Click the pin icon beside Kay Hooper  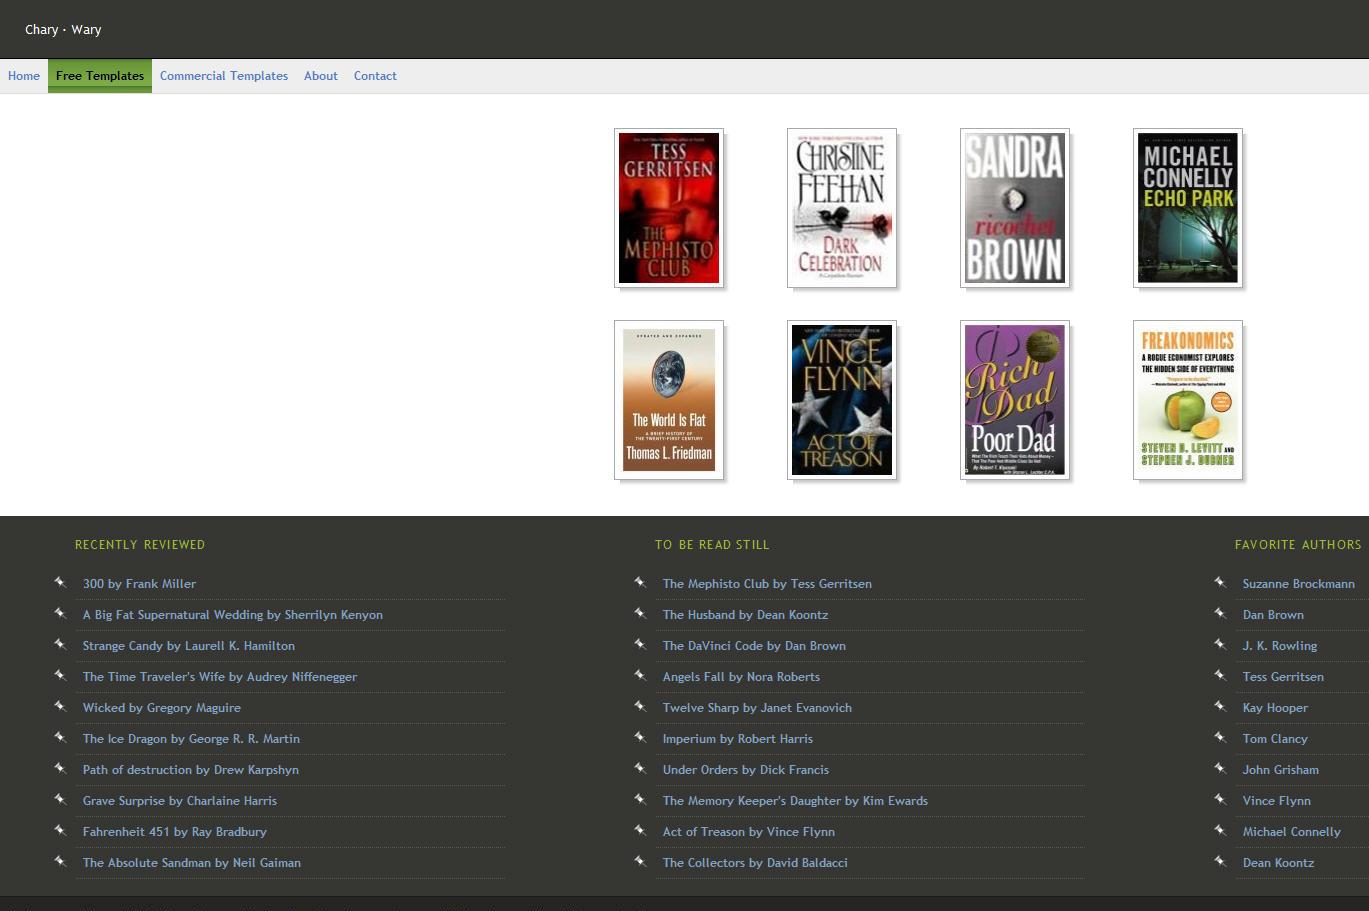click(x=1220, y=706)
